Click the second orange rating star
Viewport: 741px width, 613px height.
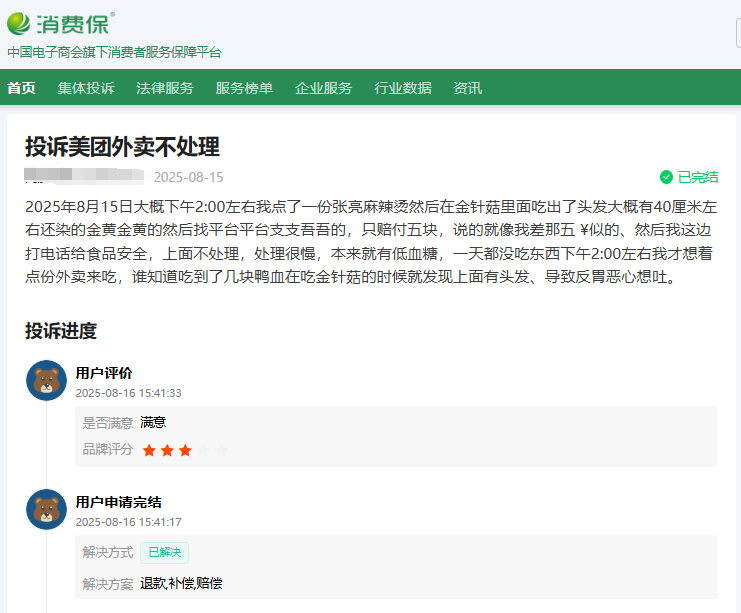pos(167,450)
